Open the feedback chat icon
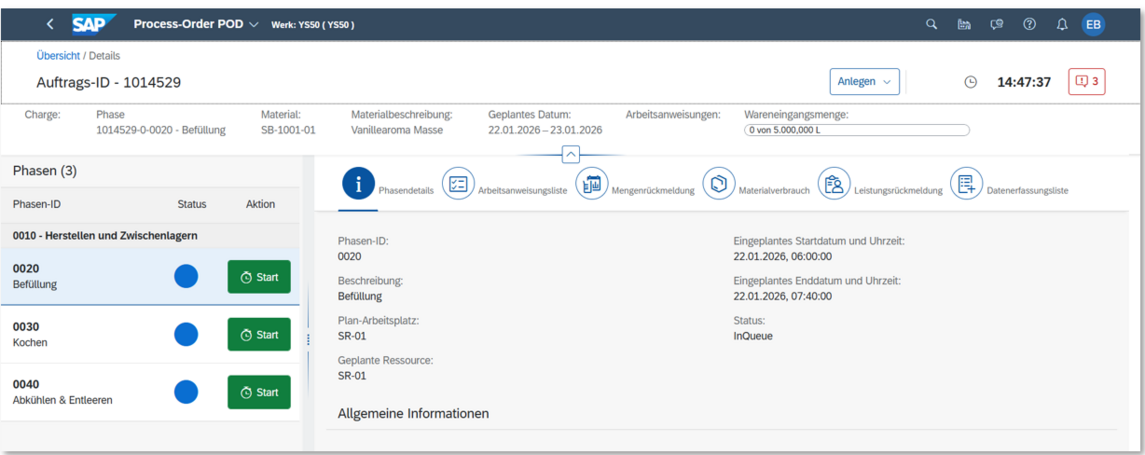The width and height of the screenshot is (1145, 455). point(996,24)
